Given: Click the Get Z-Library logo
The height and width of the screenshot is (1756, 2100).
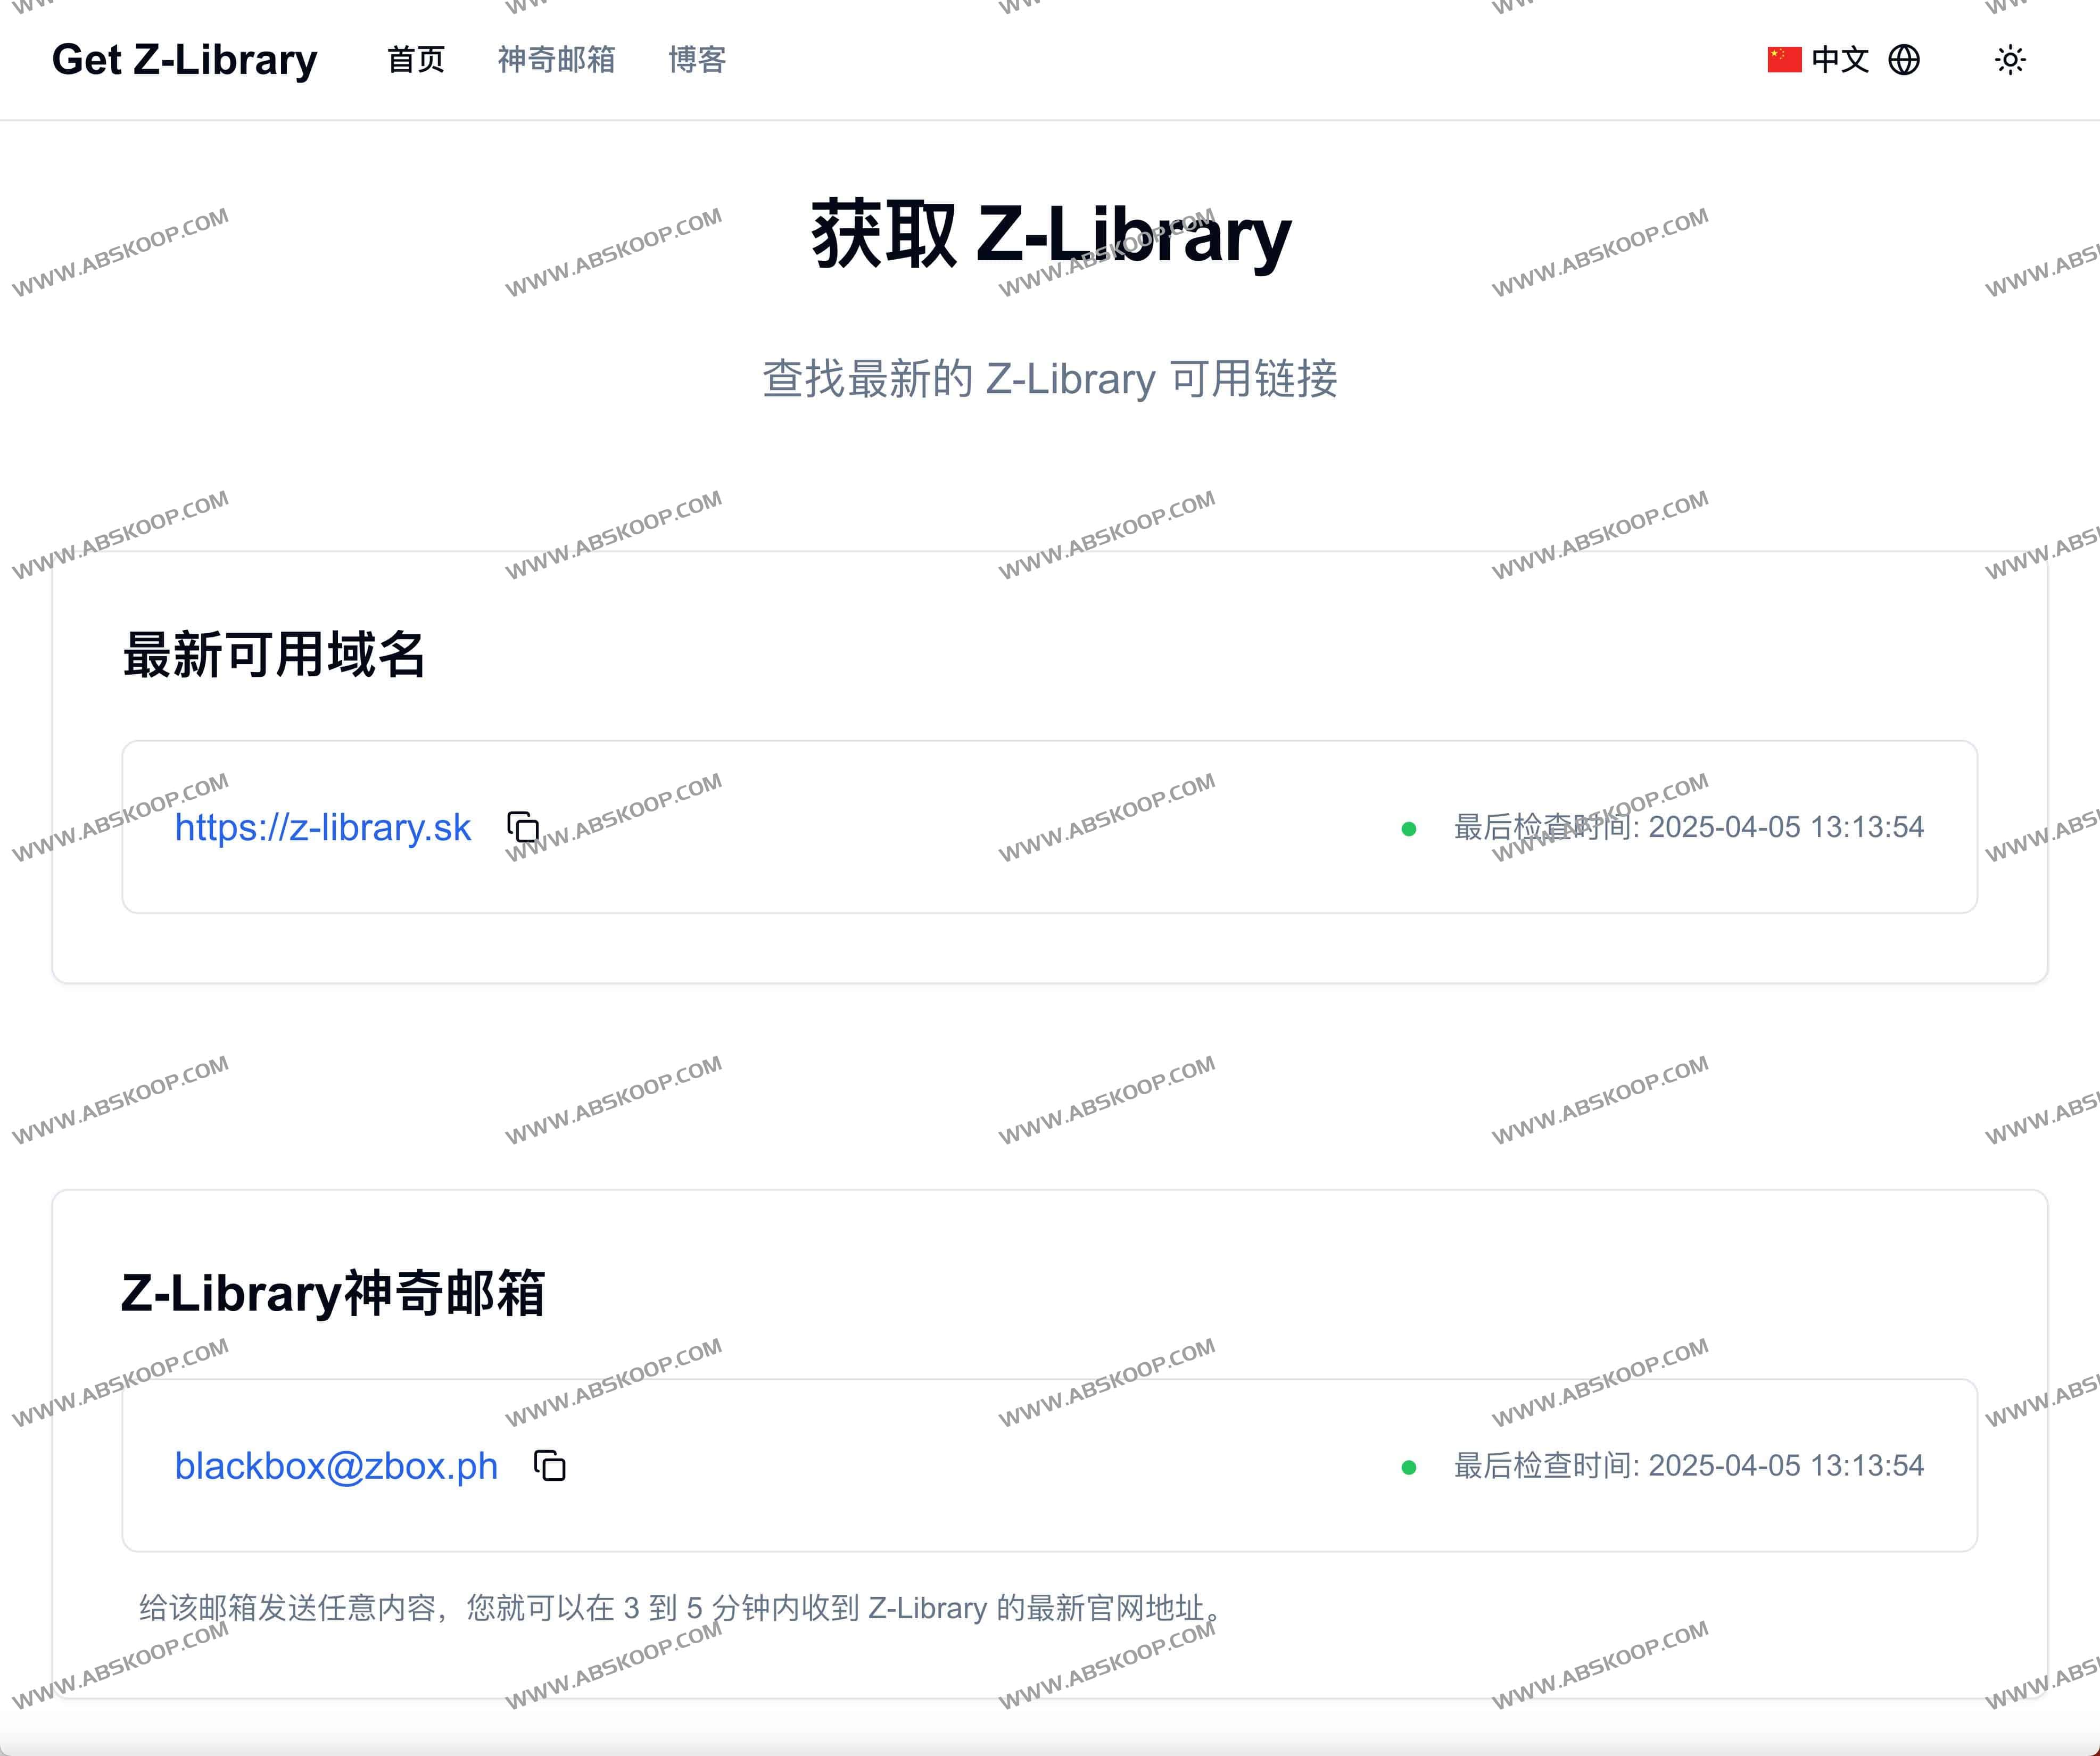Looking at the screenshot, I should click(x=184, y=59).
